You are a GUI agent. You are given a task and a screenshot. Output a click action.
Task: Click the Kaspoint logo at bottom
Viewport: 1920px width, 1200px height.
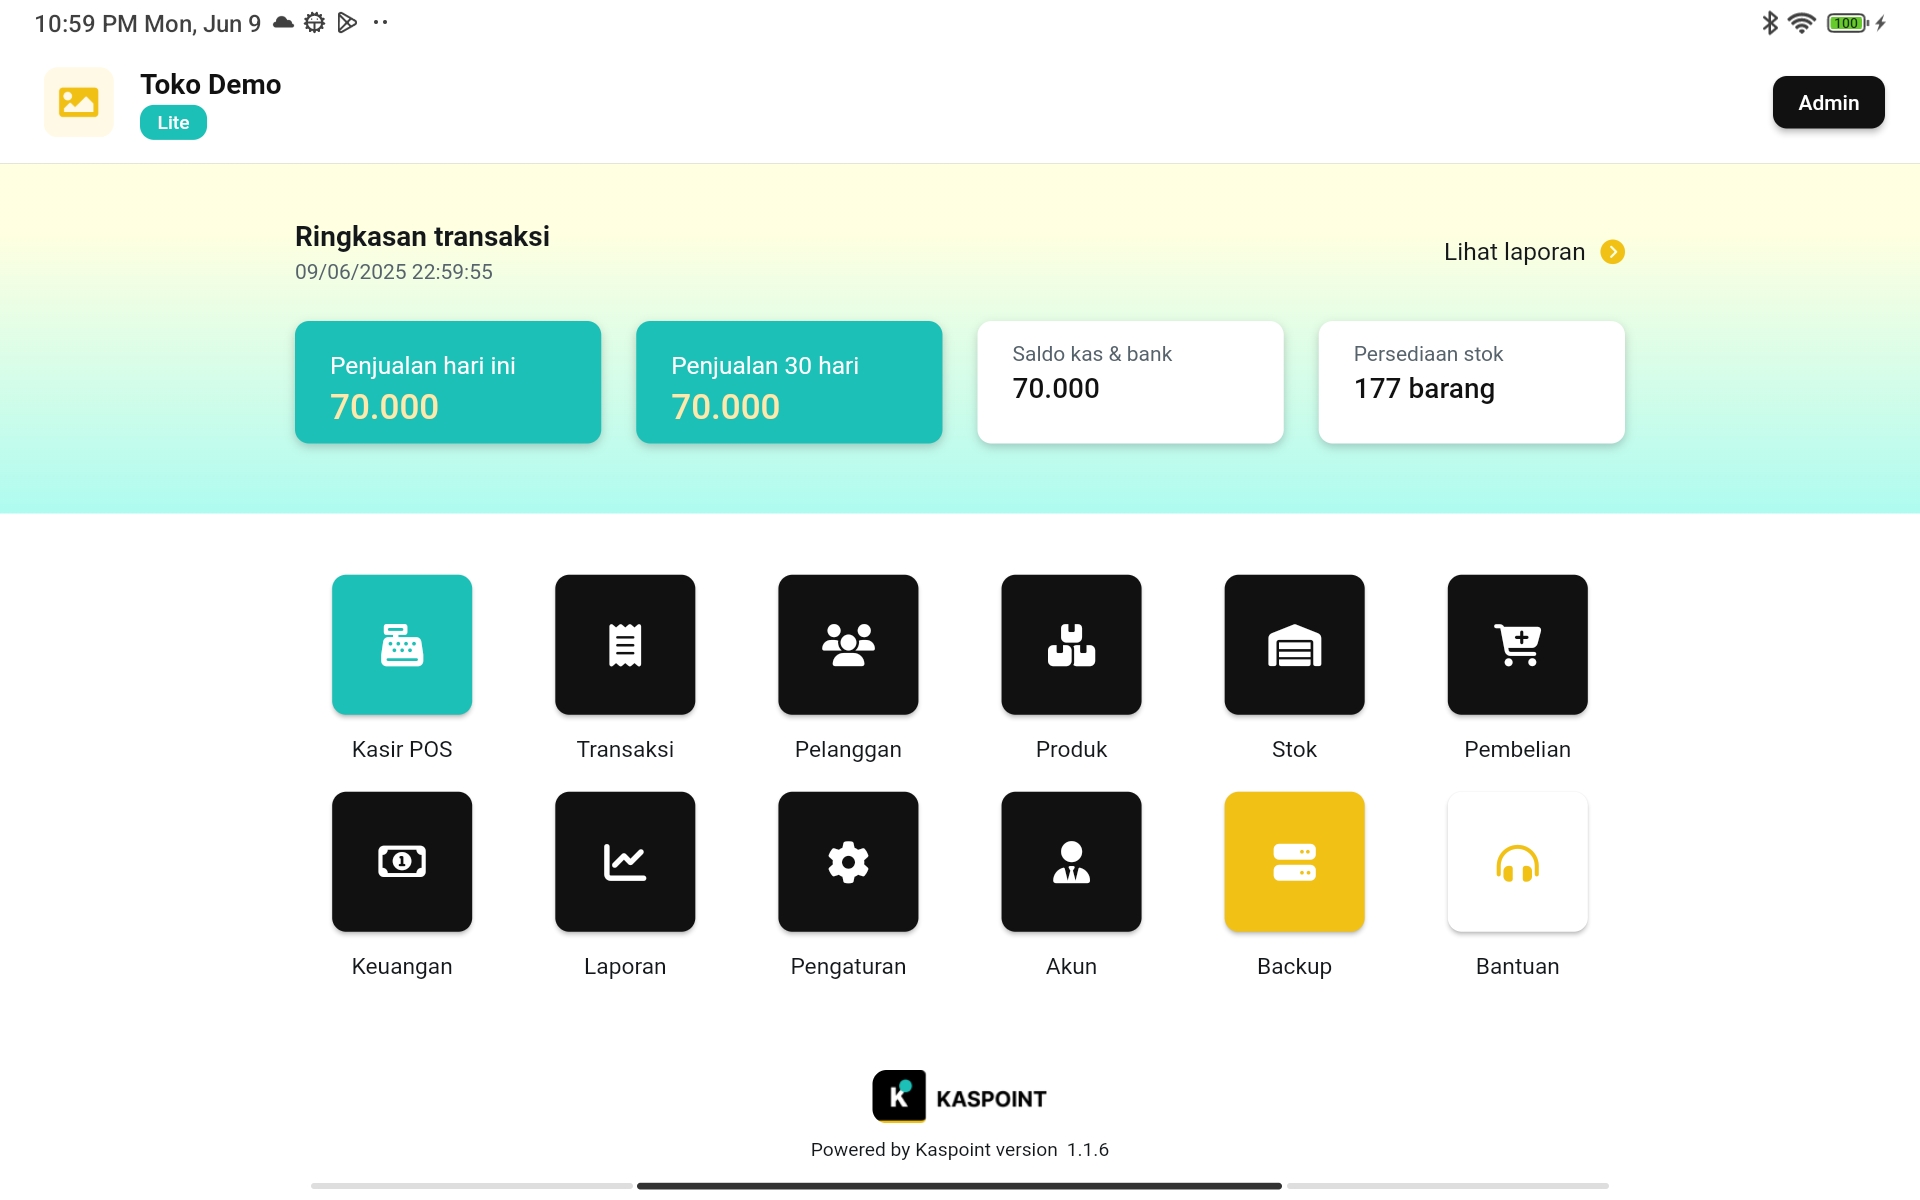(898, 1096)
